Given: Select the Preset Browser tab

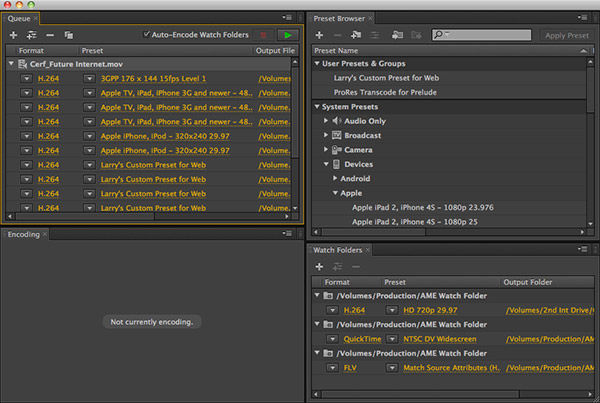Looking at the screenshot, I should tap(338, 18).
